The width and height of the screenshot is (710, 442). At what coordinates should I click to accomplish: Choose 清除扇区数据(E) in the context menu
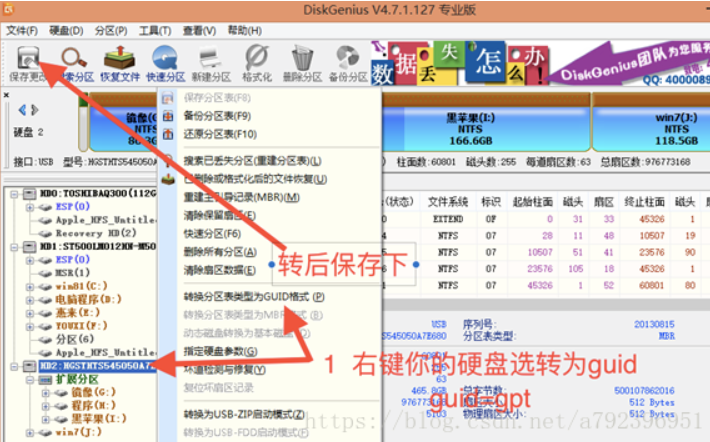(x=220, y=270)
